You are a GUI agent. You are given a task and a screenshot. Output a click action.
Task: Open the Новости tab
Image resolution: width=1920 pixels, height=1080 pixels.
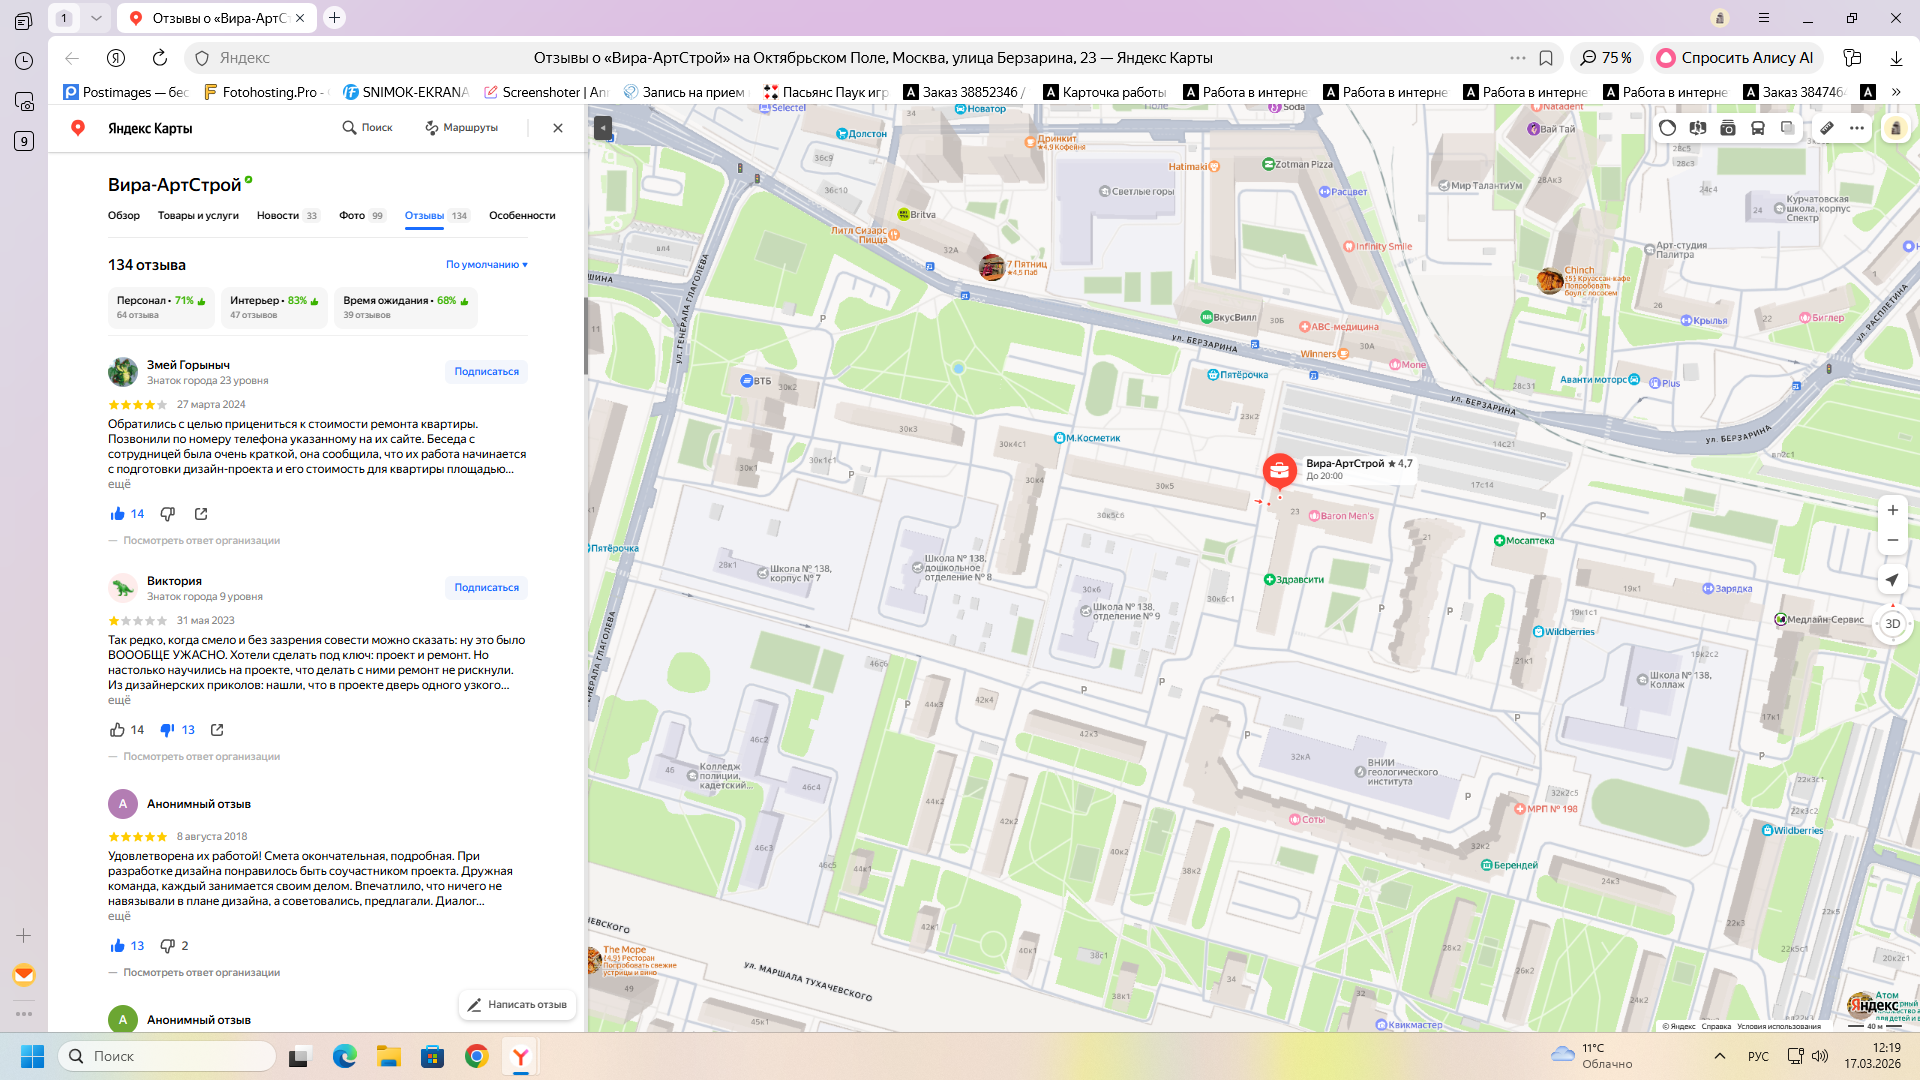(x=278, y=216)
